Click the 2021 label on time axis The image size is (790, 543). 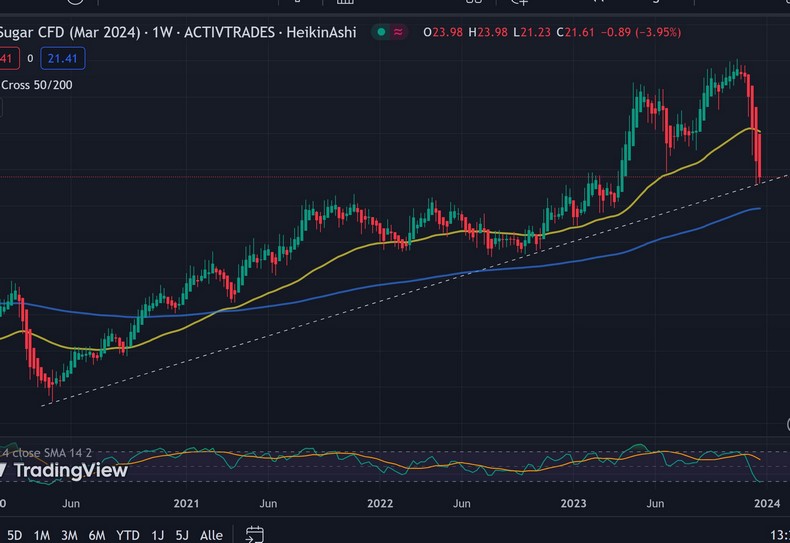pyautogui.click(x=186, y=503)
